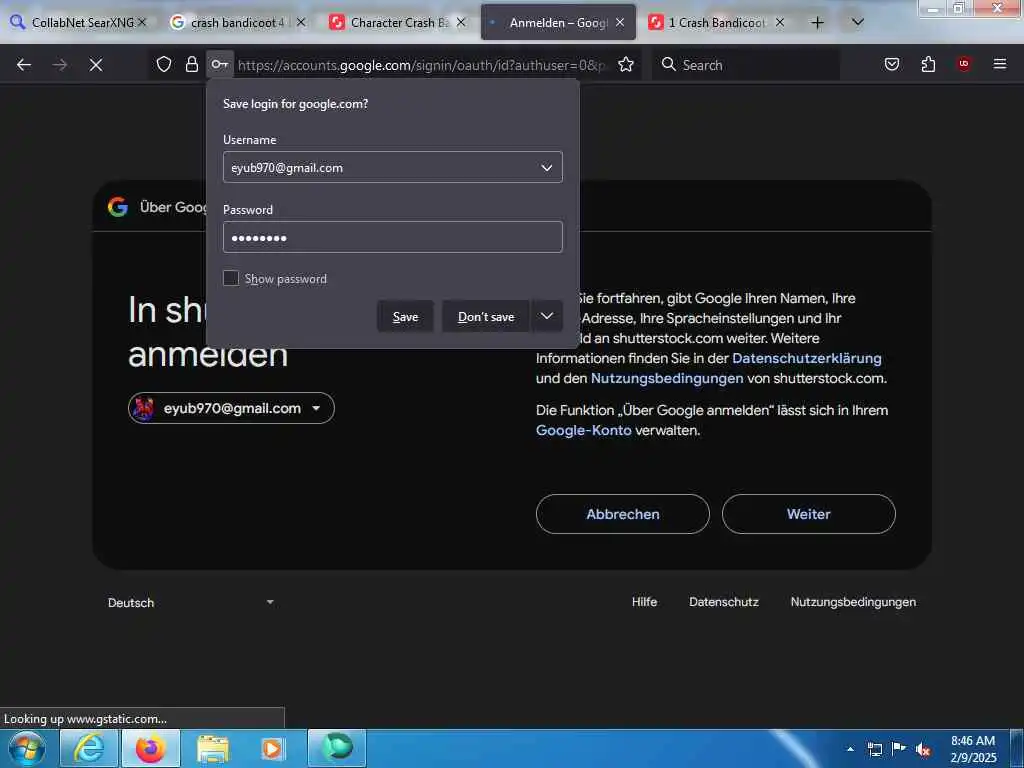Close the CollabNet SearXNG tab

[x=142, y=22]
